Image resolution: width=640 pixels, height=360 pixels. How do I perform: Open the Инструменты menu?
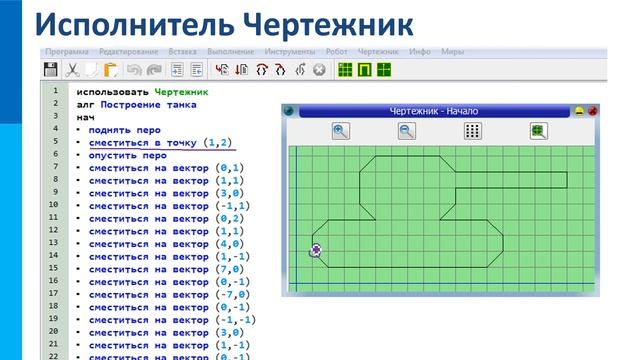[x=290, y=52]
